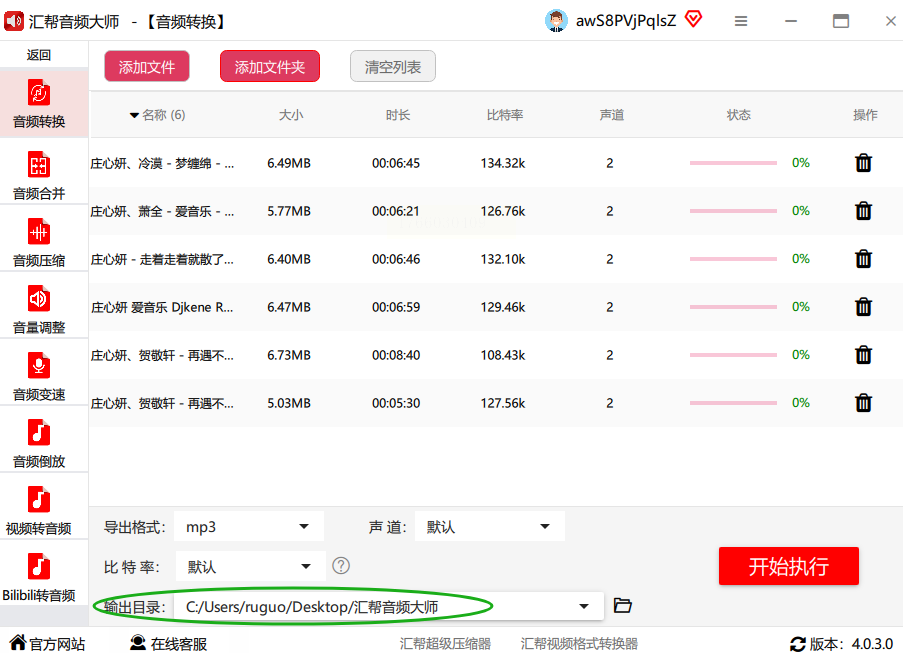Click the 添加文件夹 button
Viewport: 903px width, 653px height.
point(270,67)
